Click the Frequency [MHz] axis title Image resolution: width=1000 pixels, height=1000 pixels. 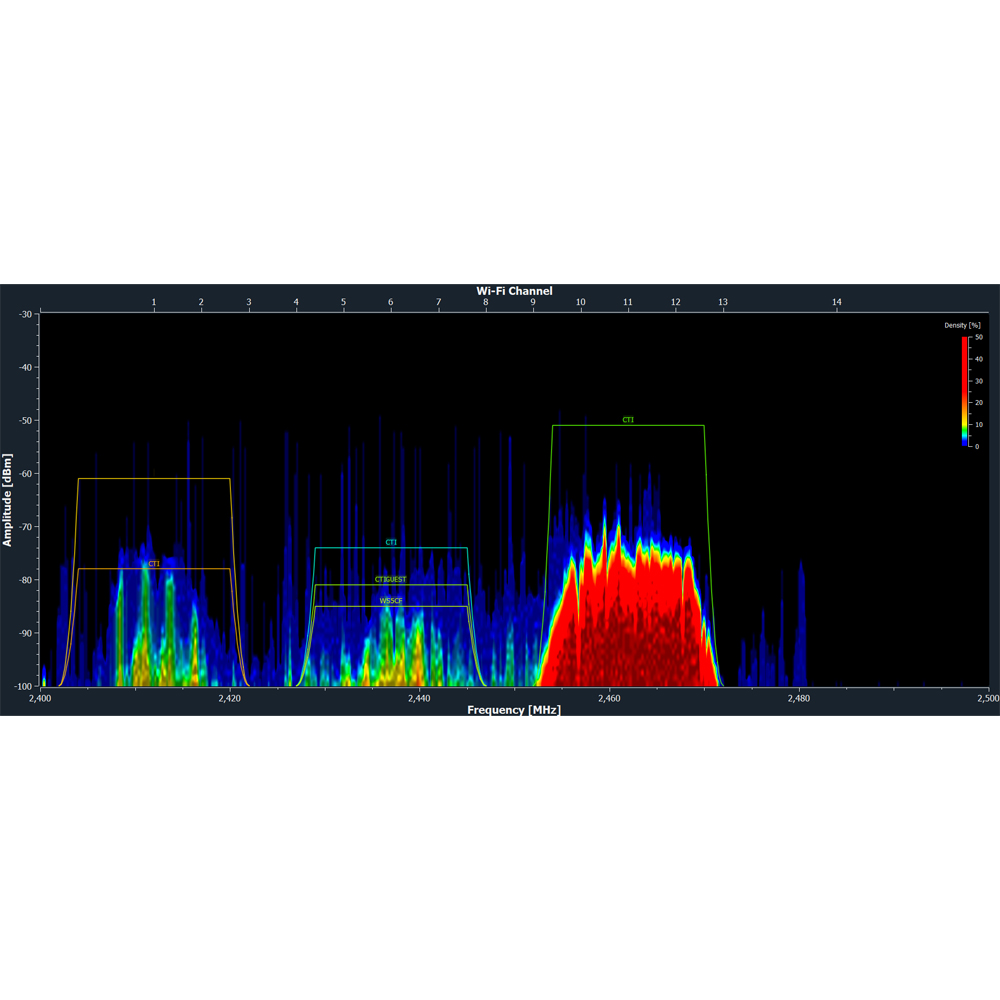click(x=514, y=710)
